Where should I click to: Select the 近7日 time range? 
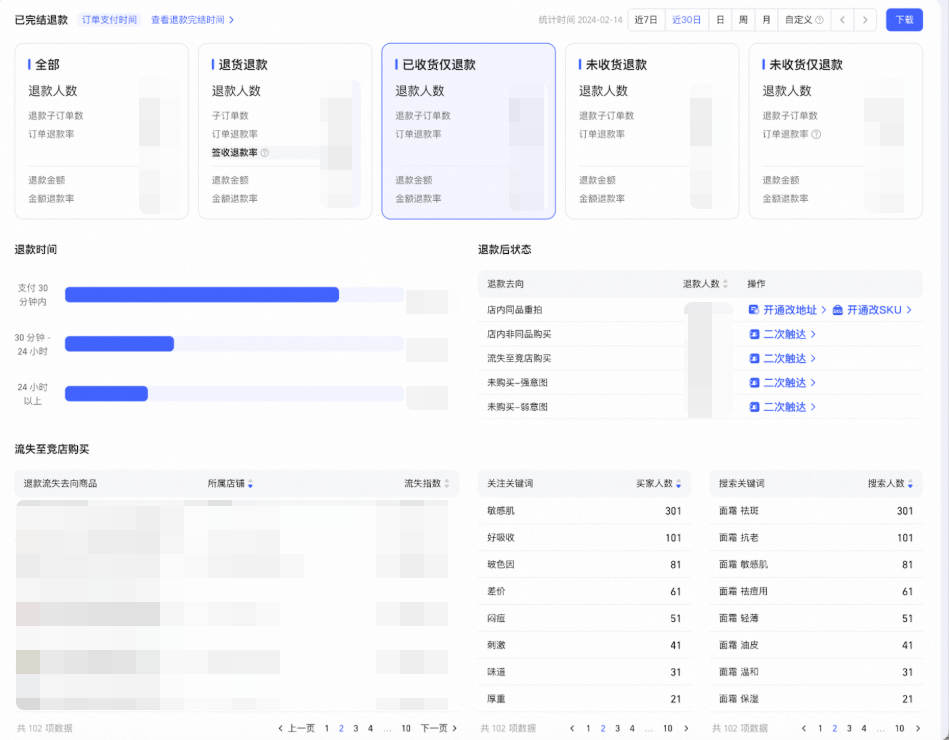pos(646,20)
